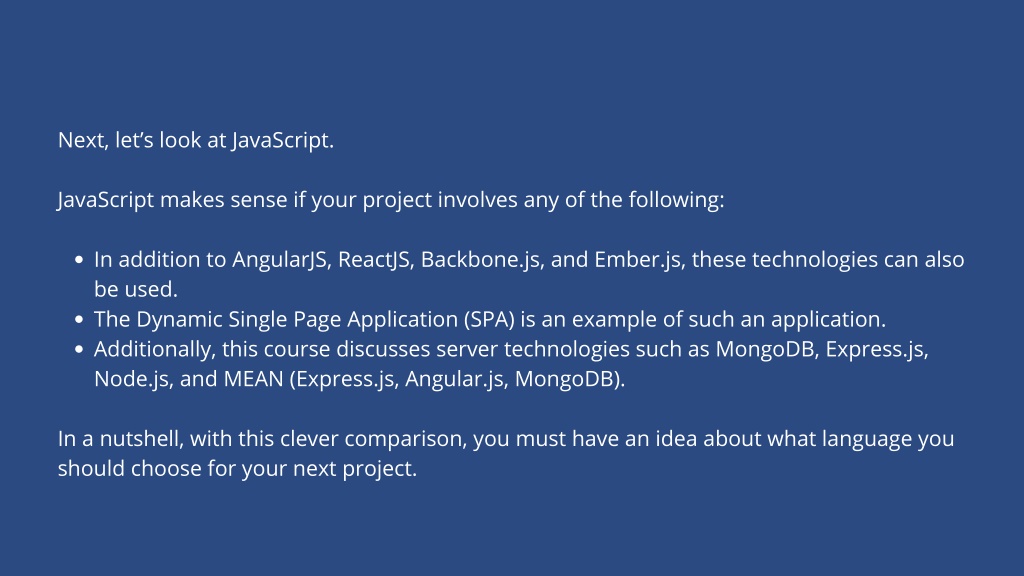Click the word 'Ember.js' in first bullet

pyautogui.click(x=637, y=260)
